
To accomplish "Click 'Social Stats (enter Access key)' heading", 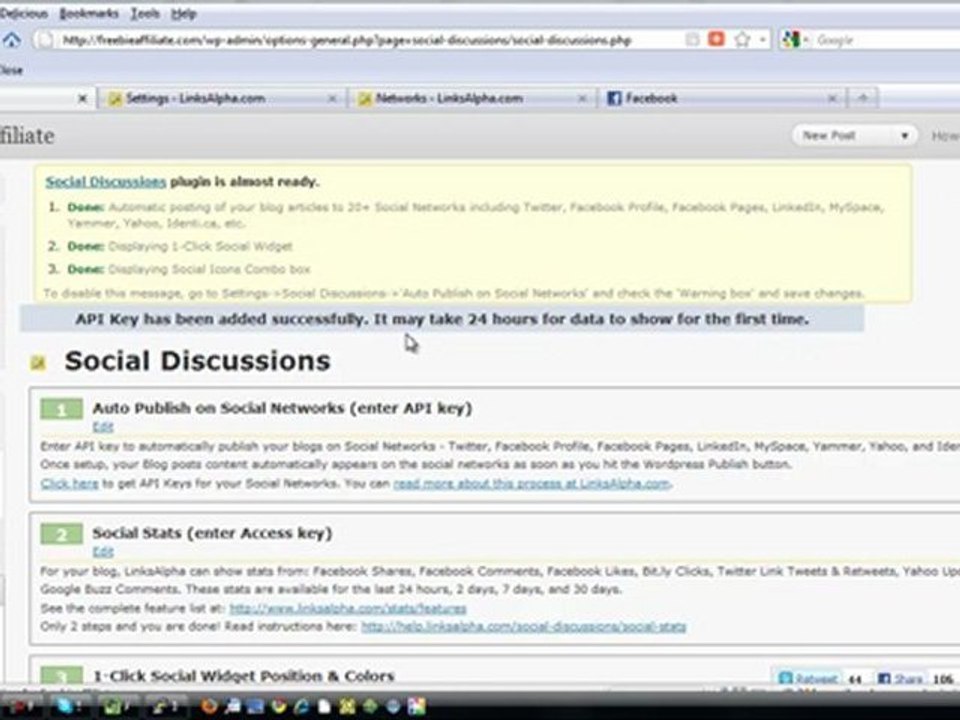I will pyautogui.click(x=212, y=533).
